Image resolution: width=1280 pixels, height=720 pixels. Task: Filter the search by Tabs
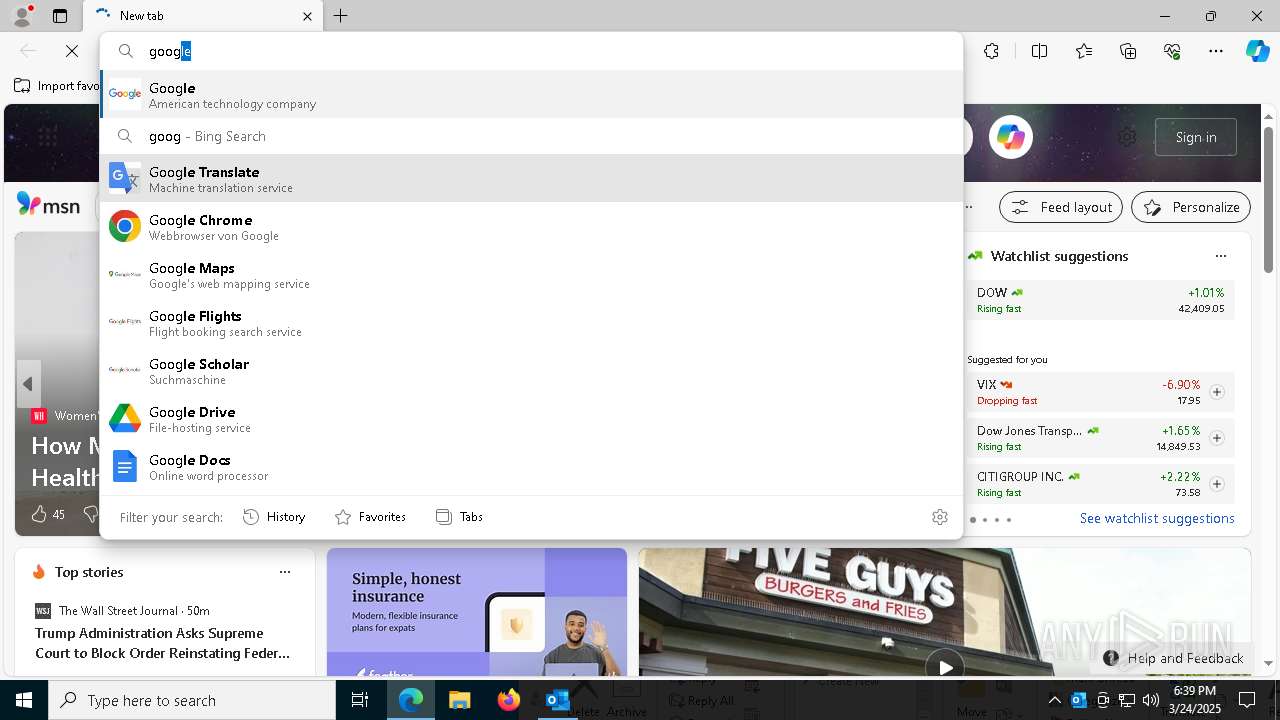pyautogui.click(x=459, y=517)
